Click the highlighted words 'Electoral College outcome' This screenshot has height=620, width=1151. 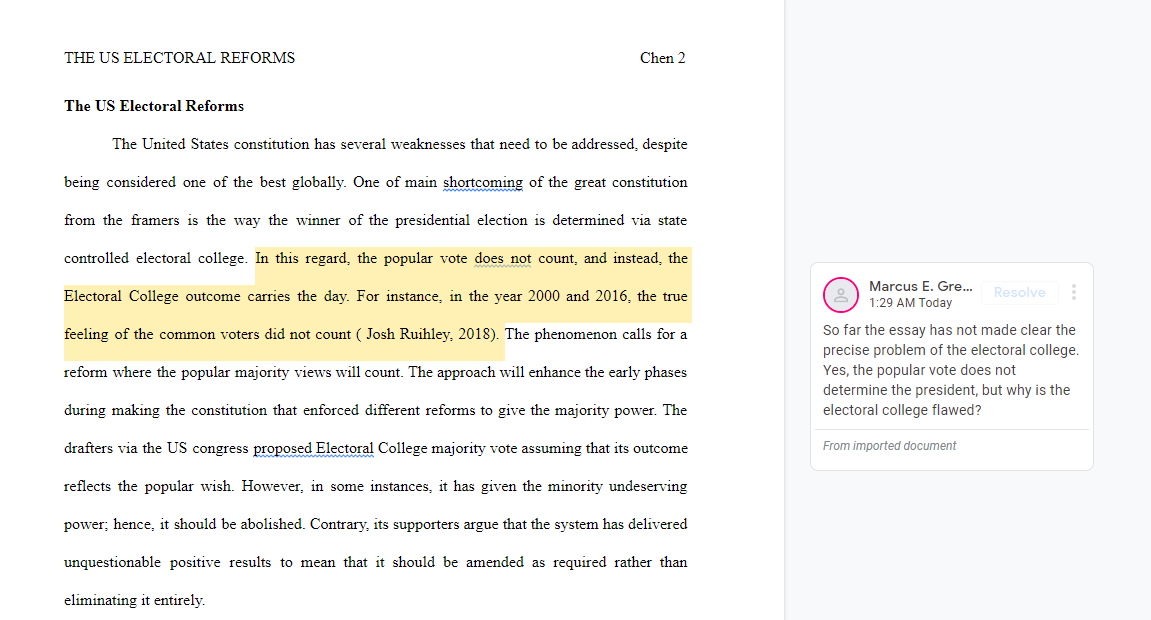click(152, 296)
